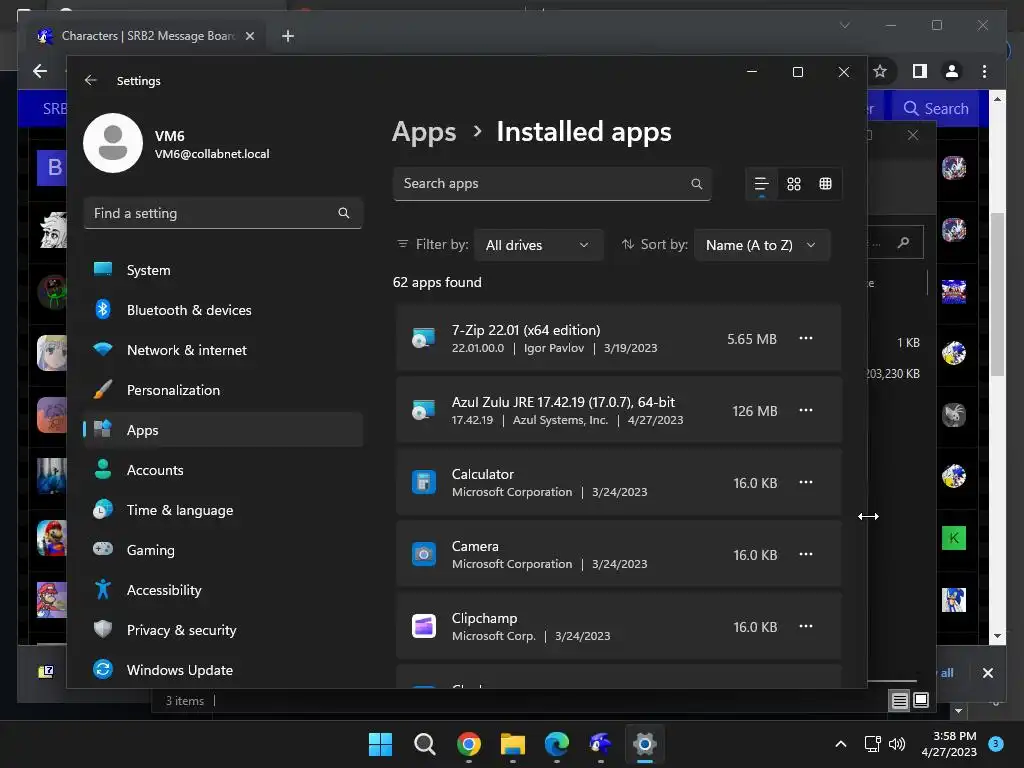
Task: Open Personalization settings
Action: tap(223, 390)
